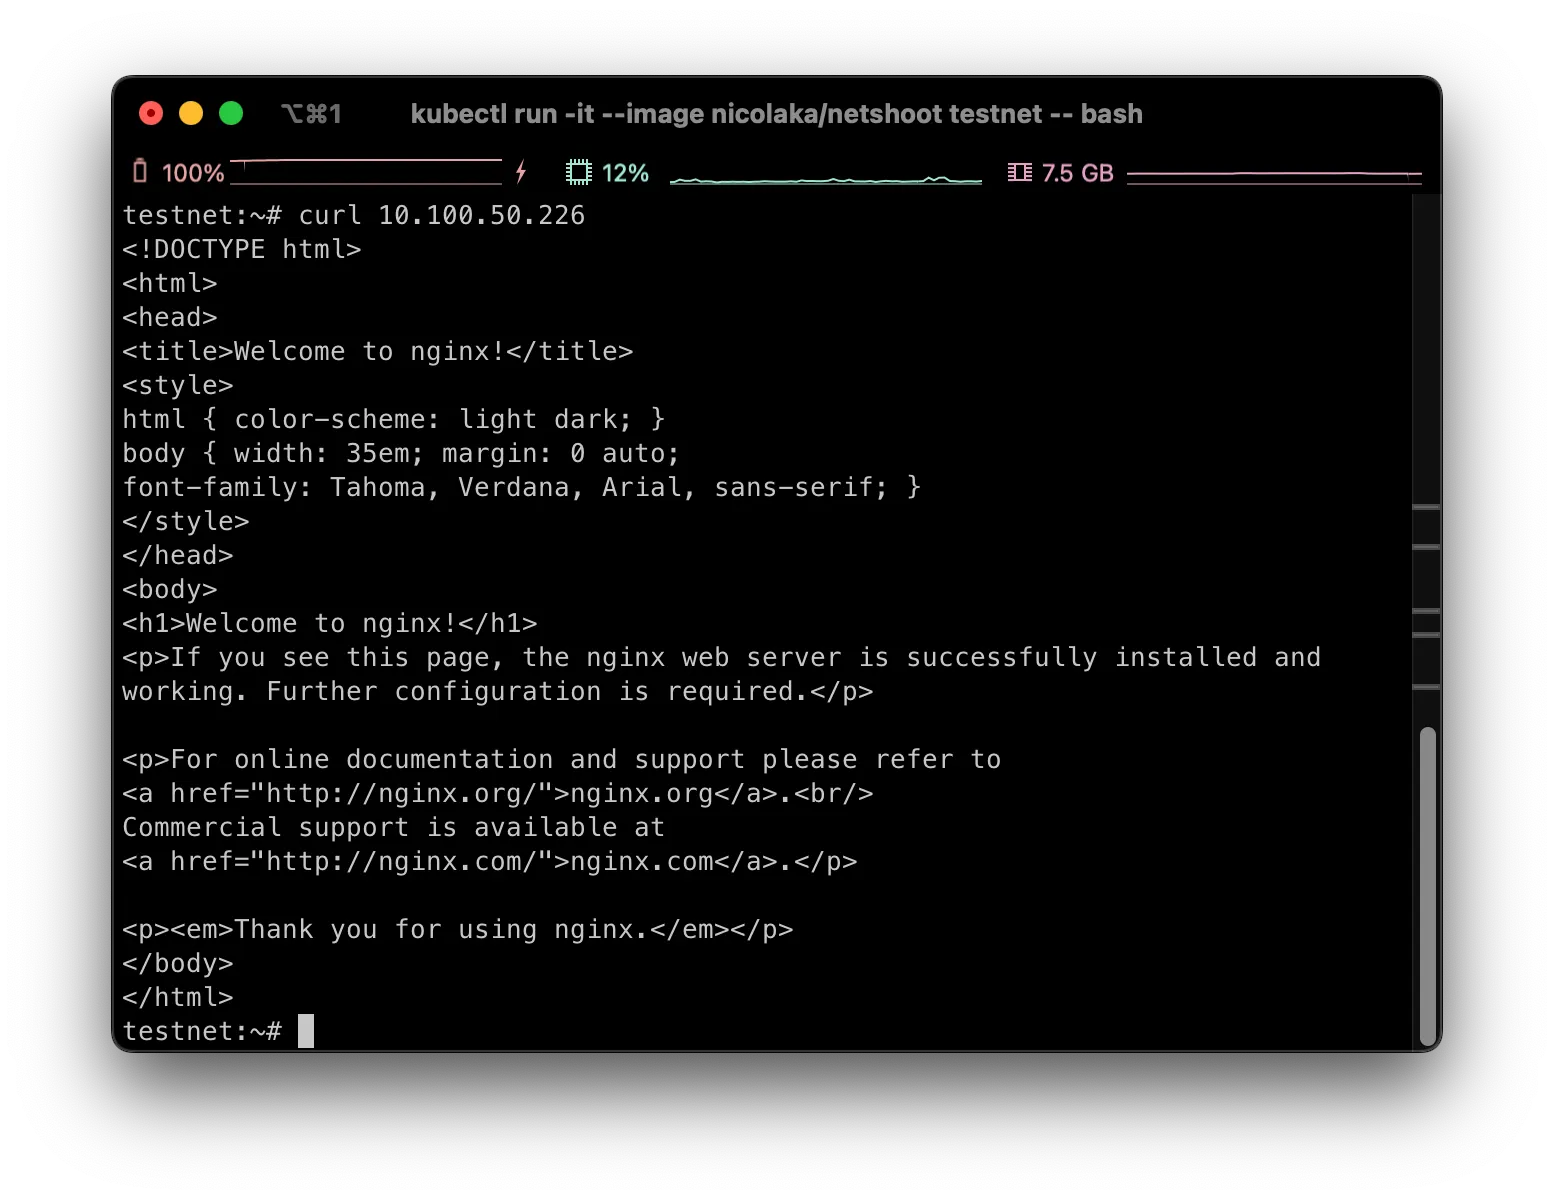Click the CPU chip icon
Screen dimensions: 1554x1200
[x=578, y=172]
